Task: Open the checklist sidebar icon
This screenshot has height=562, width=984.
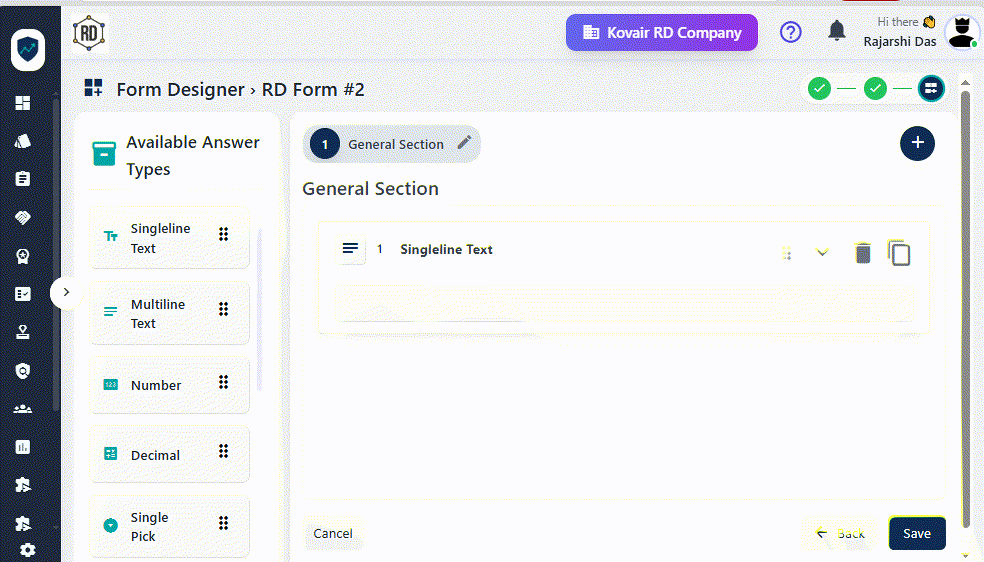Action: 23,294
